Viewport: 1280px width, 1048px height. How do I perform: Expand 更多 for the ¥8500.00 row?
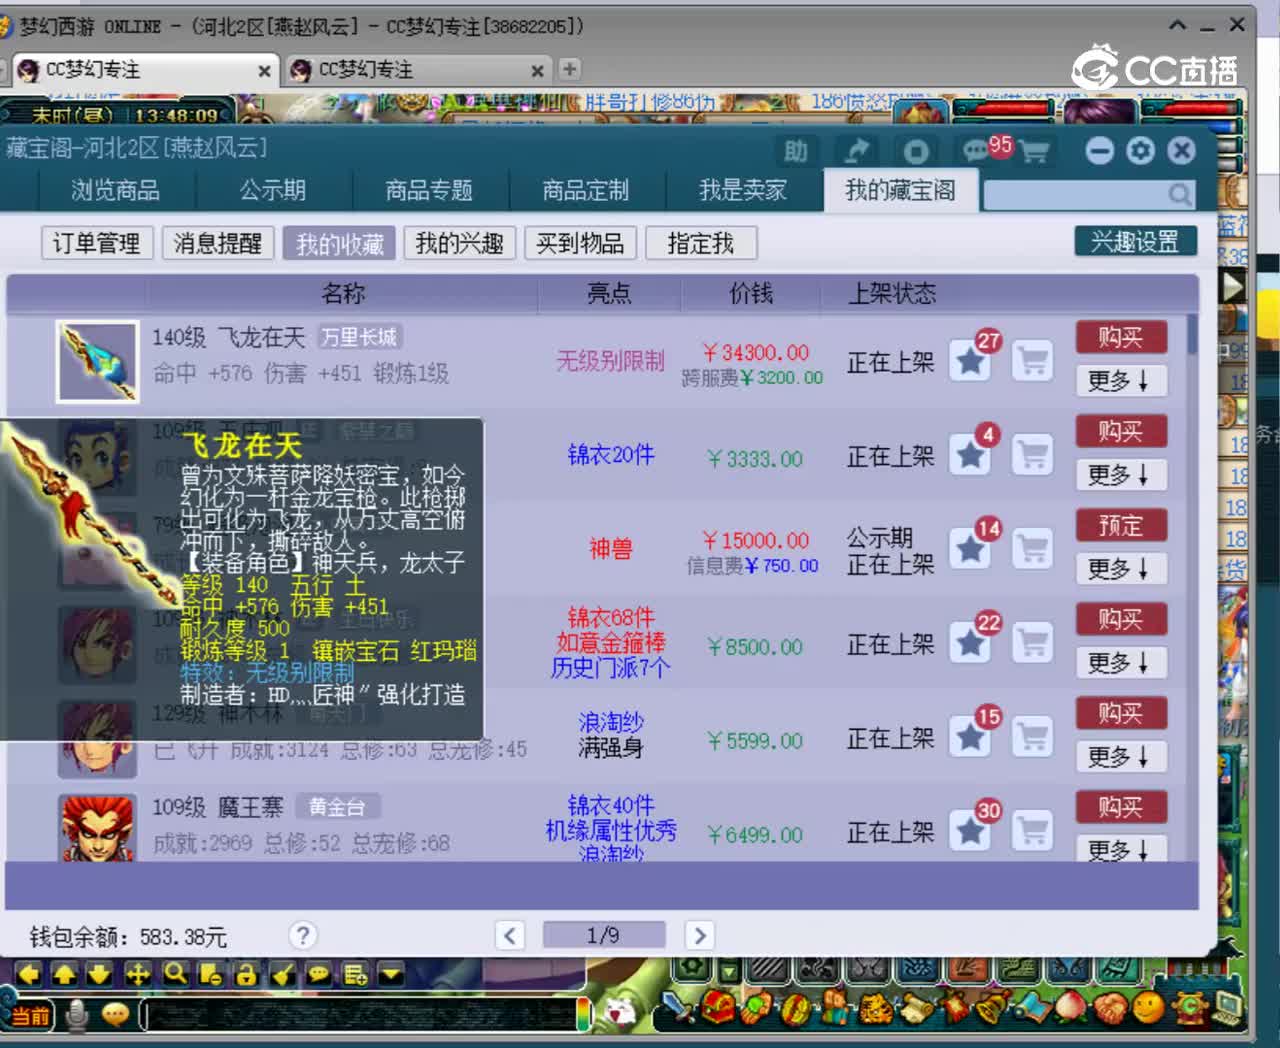click(1121, 662)
